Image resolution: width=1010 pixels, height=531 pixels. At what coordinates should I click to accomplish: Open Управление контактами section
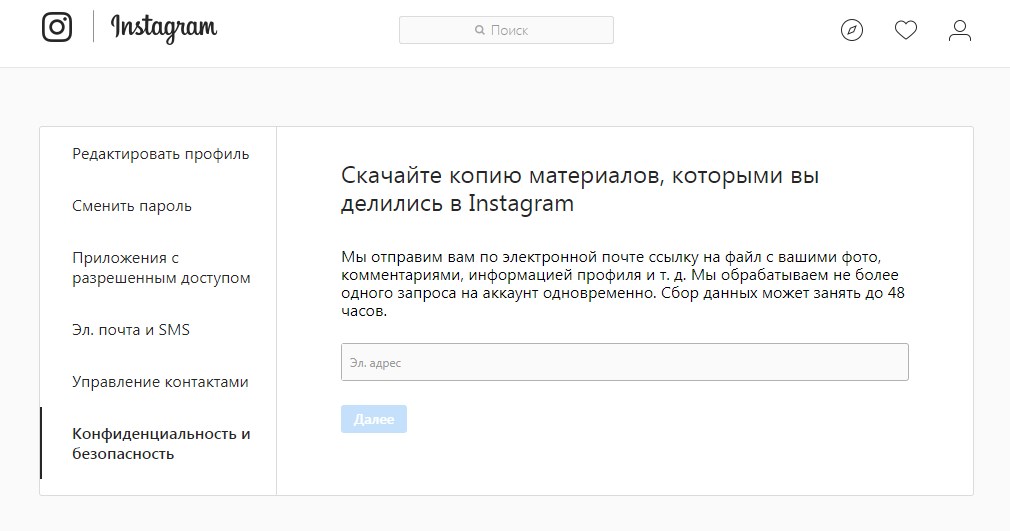point(160,382)
